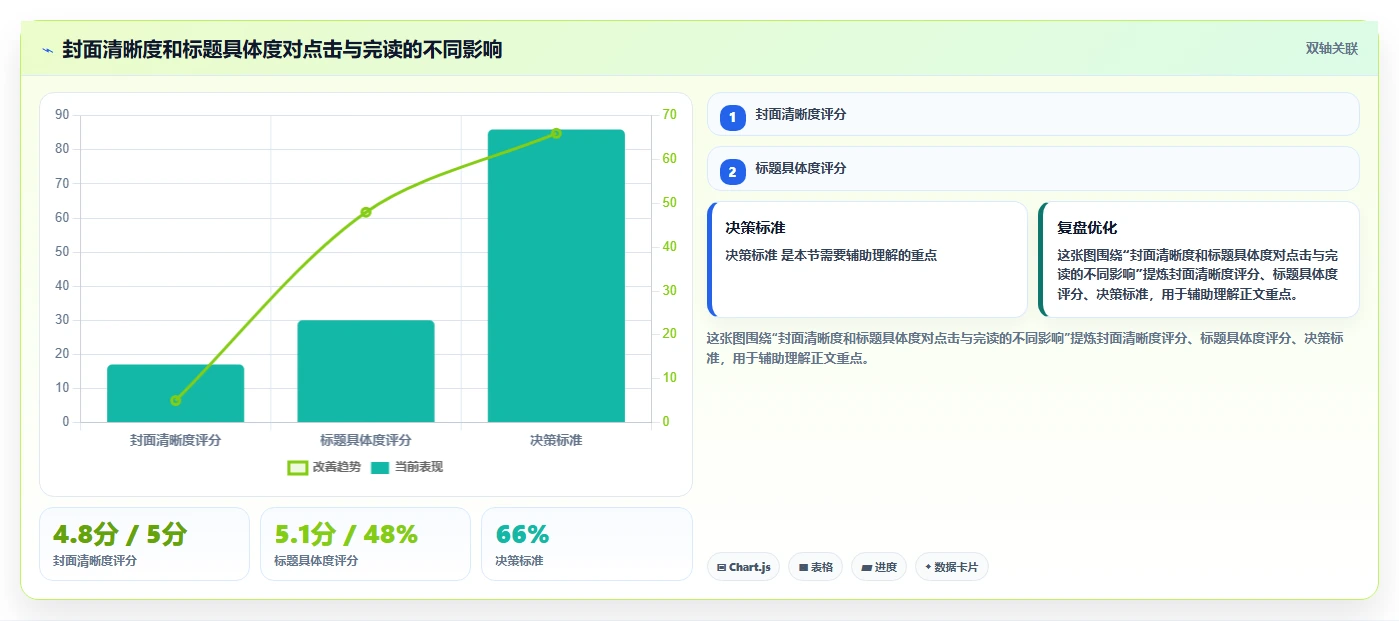Click the lightning icon beside the title

click(47, 49)
